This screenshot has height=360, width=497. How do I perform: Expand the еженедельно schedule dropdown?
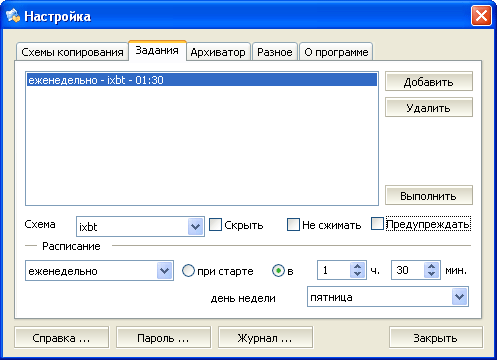[x=99, y=270]
